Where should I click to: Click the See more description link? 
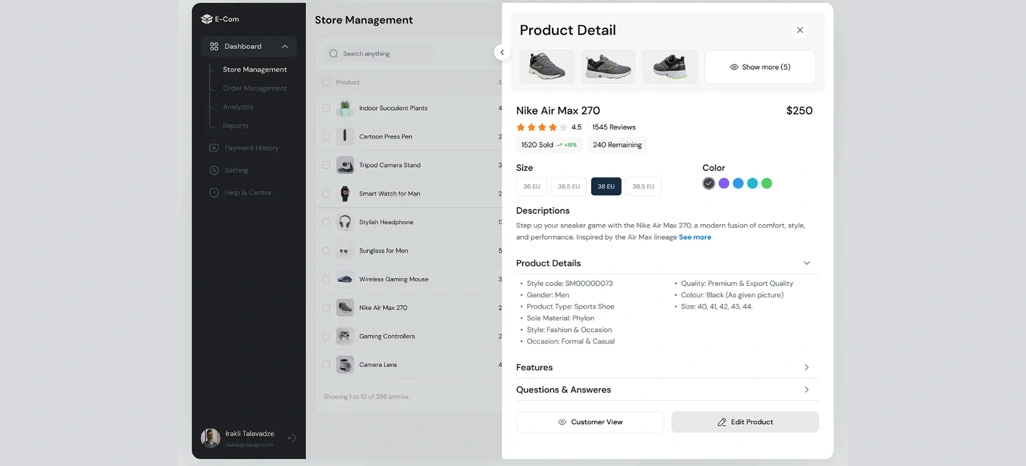coord(695,238)
